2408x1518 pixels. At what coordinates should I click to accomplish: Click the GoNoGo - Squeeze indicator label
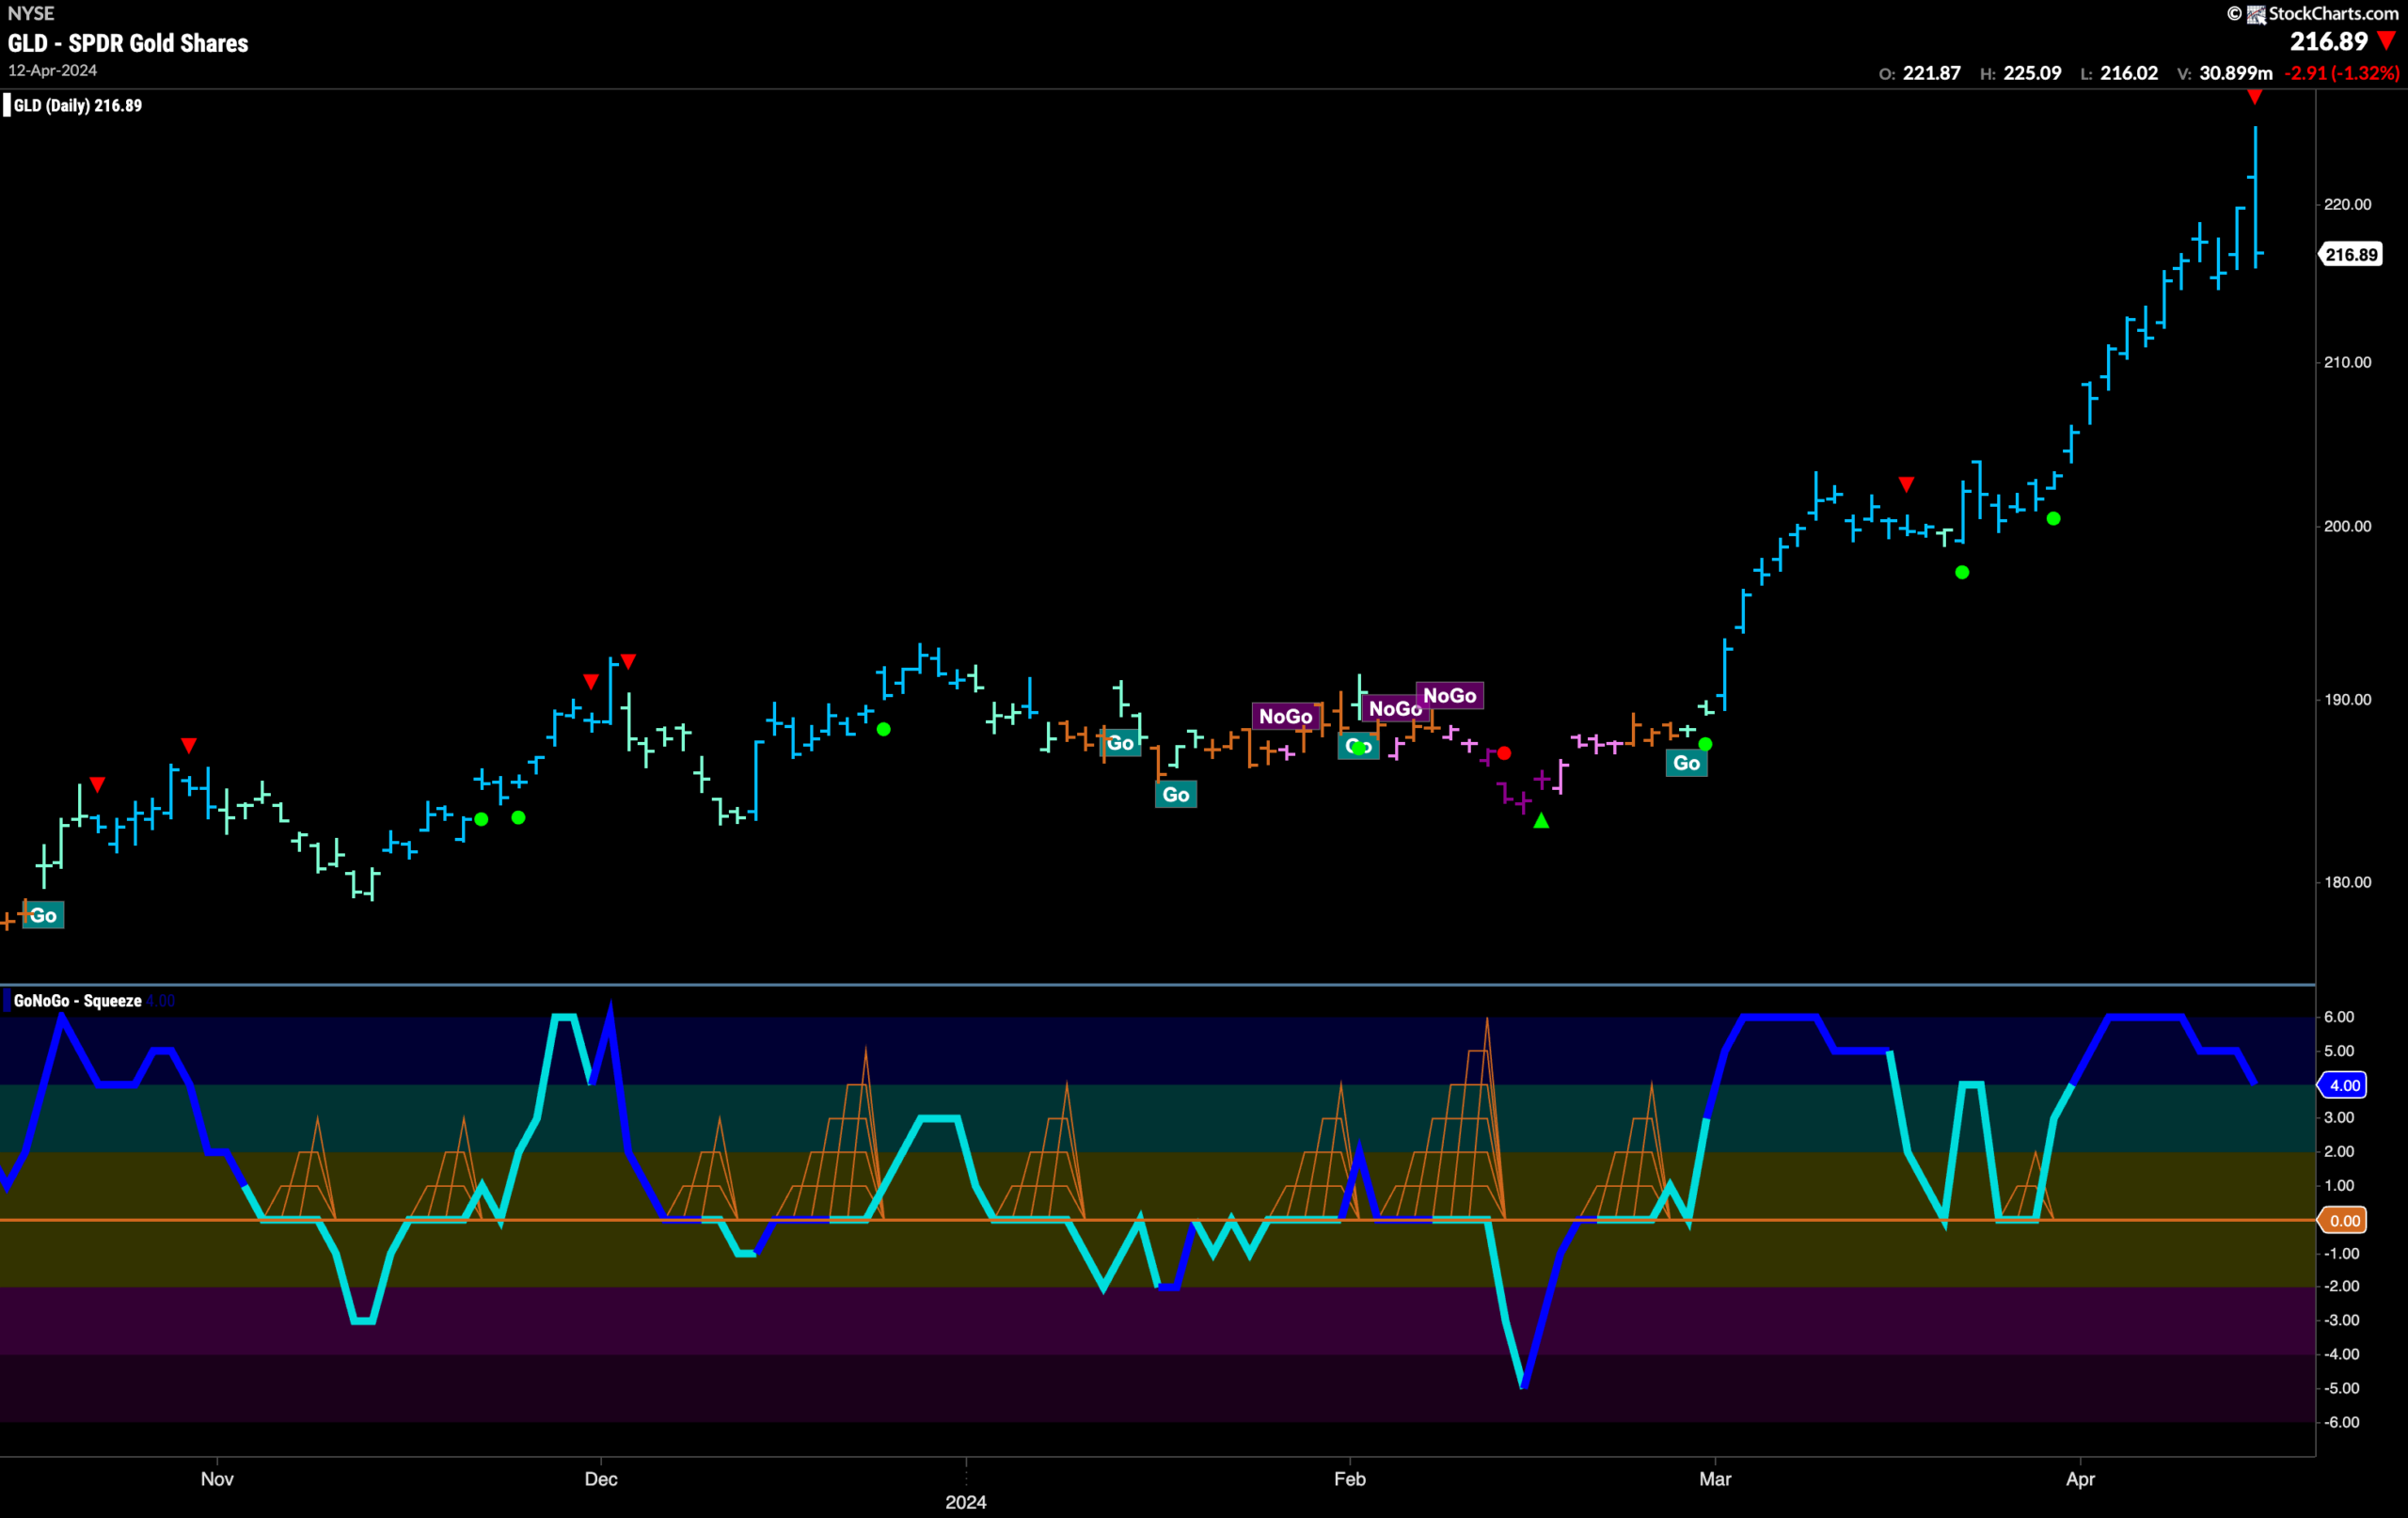(x=78, y=1001)
